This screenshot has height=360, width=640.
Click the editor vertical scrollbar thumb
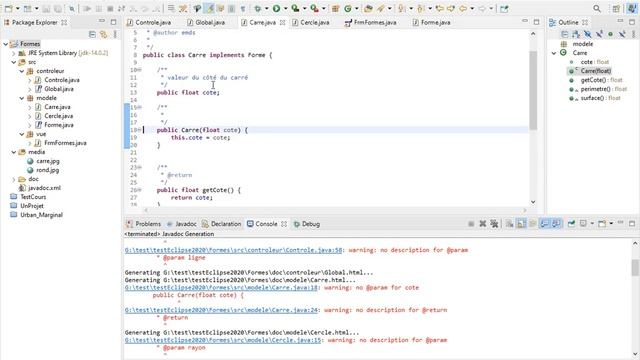(533, 90)
